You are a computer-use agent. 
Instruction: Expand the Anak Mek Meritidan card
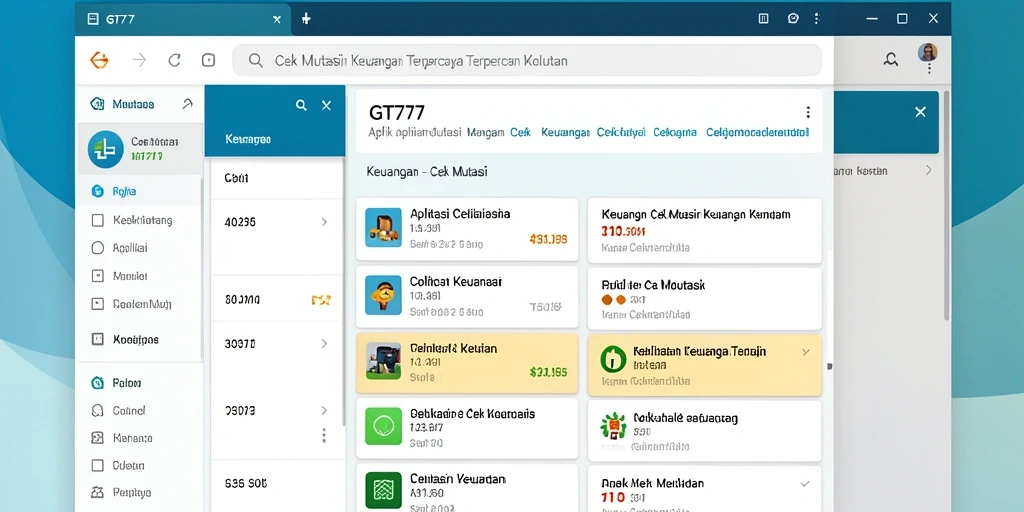(805, 484)
